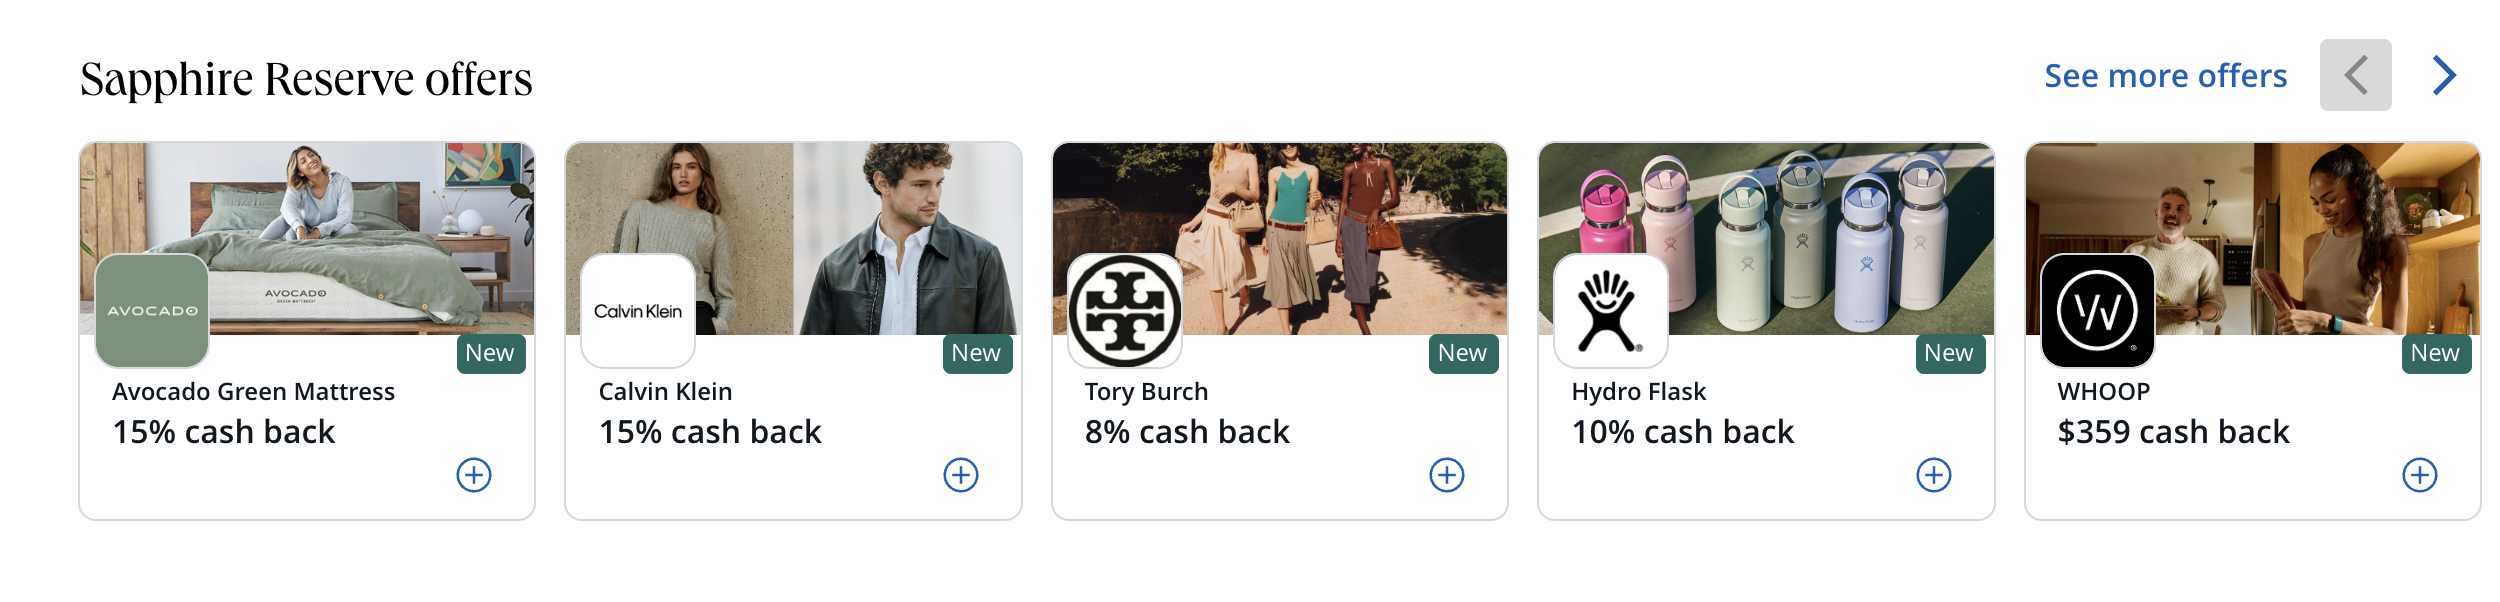The width and height of the screenshot is (2500, 602).
Task: Click the Tory Burch logo icon
Action: [1125, 311]
